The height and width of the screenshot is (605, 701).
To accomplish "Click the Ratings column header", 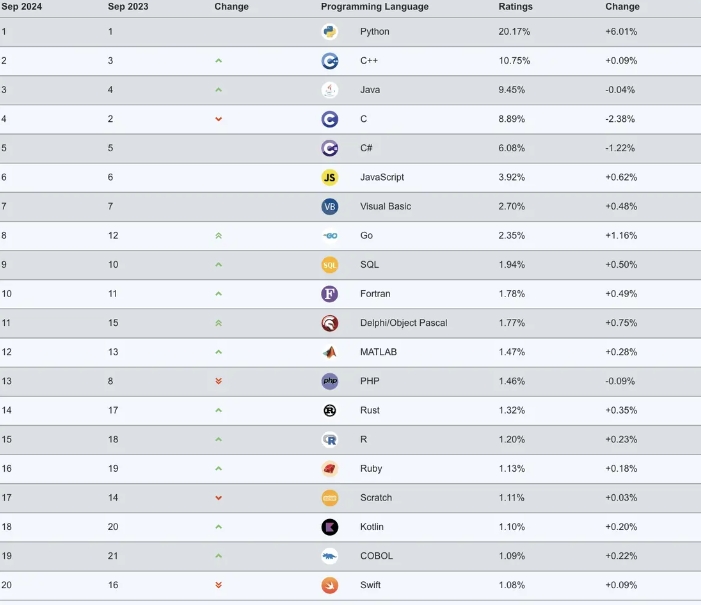I will (515, 7).
